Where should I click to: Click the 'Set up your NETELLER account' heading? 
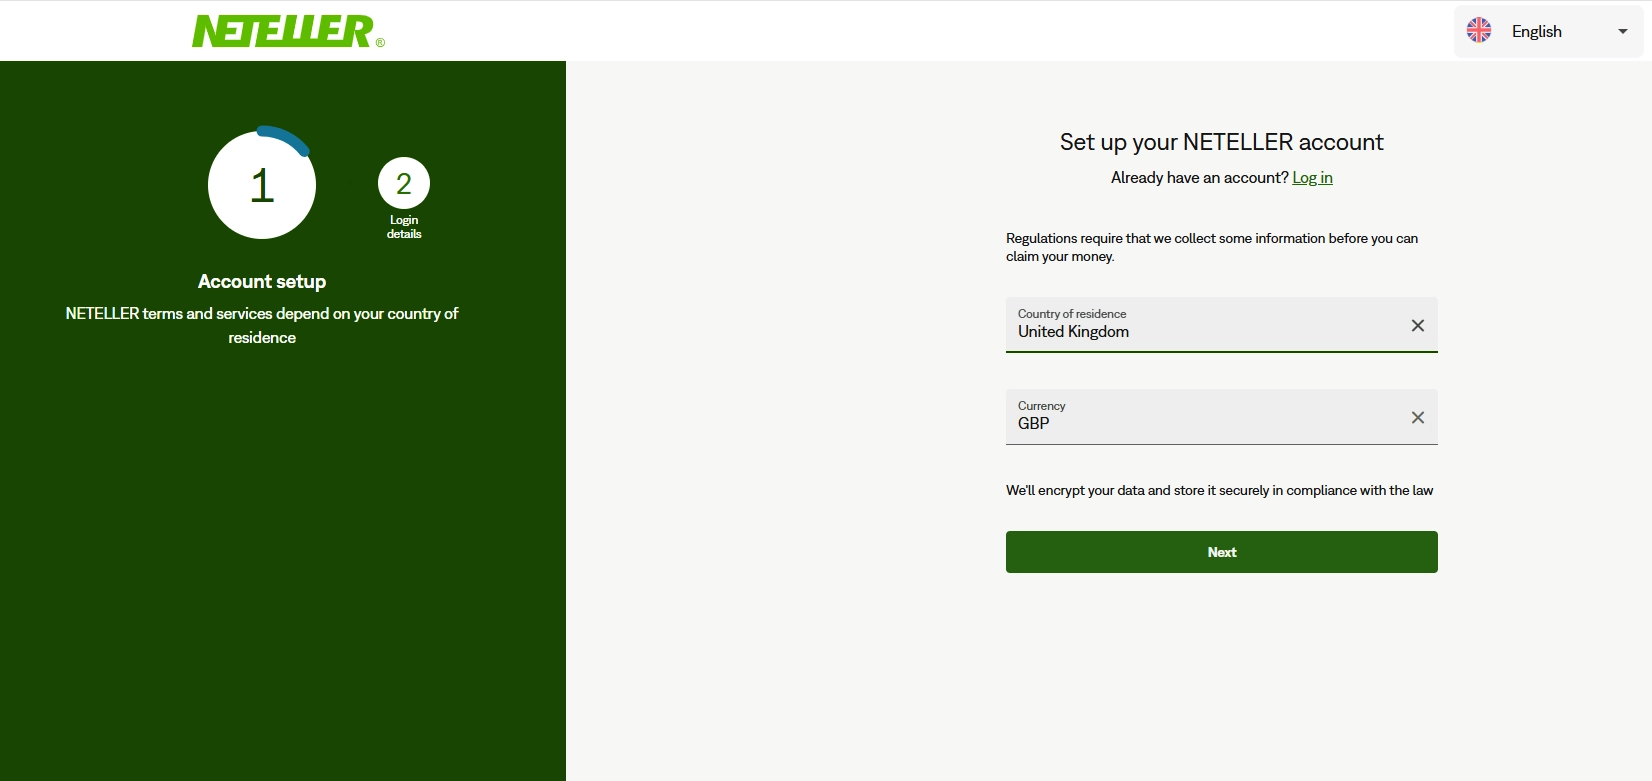(1221, 142)
